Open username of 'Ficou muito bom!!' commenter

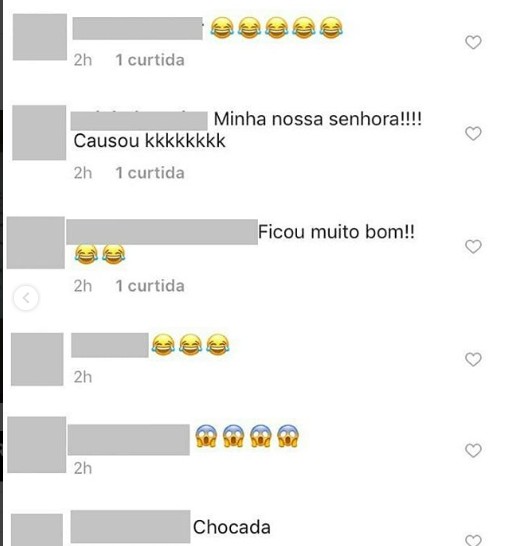162,232
